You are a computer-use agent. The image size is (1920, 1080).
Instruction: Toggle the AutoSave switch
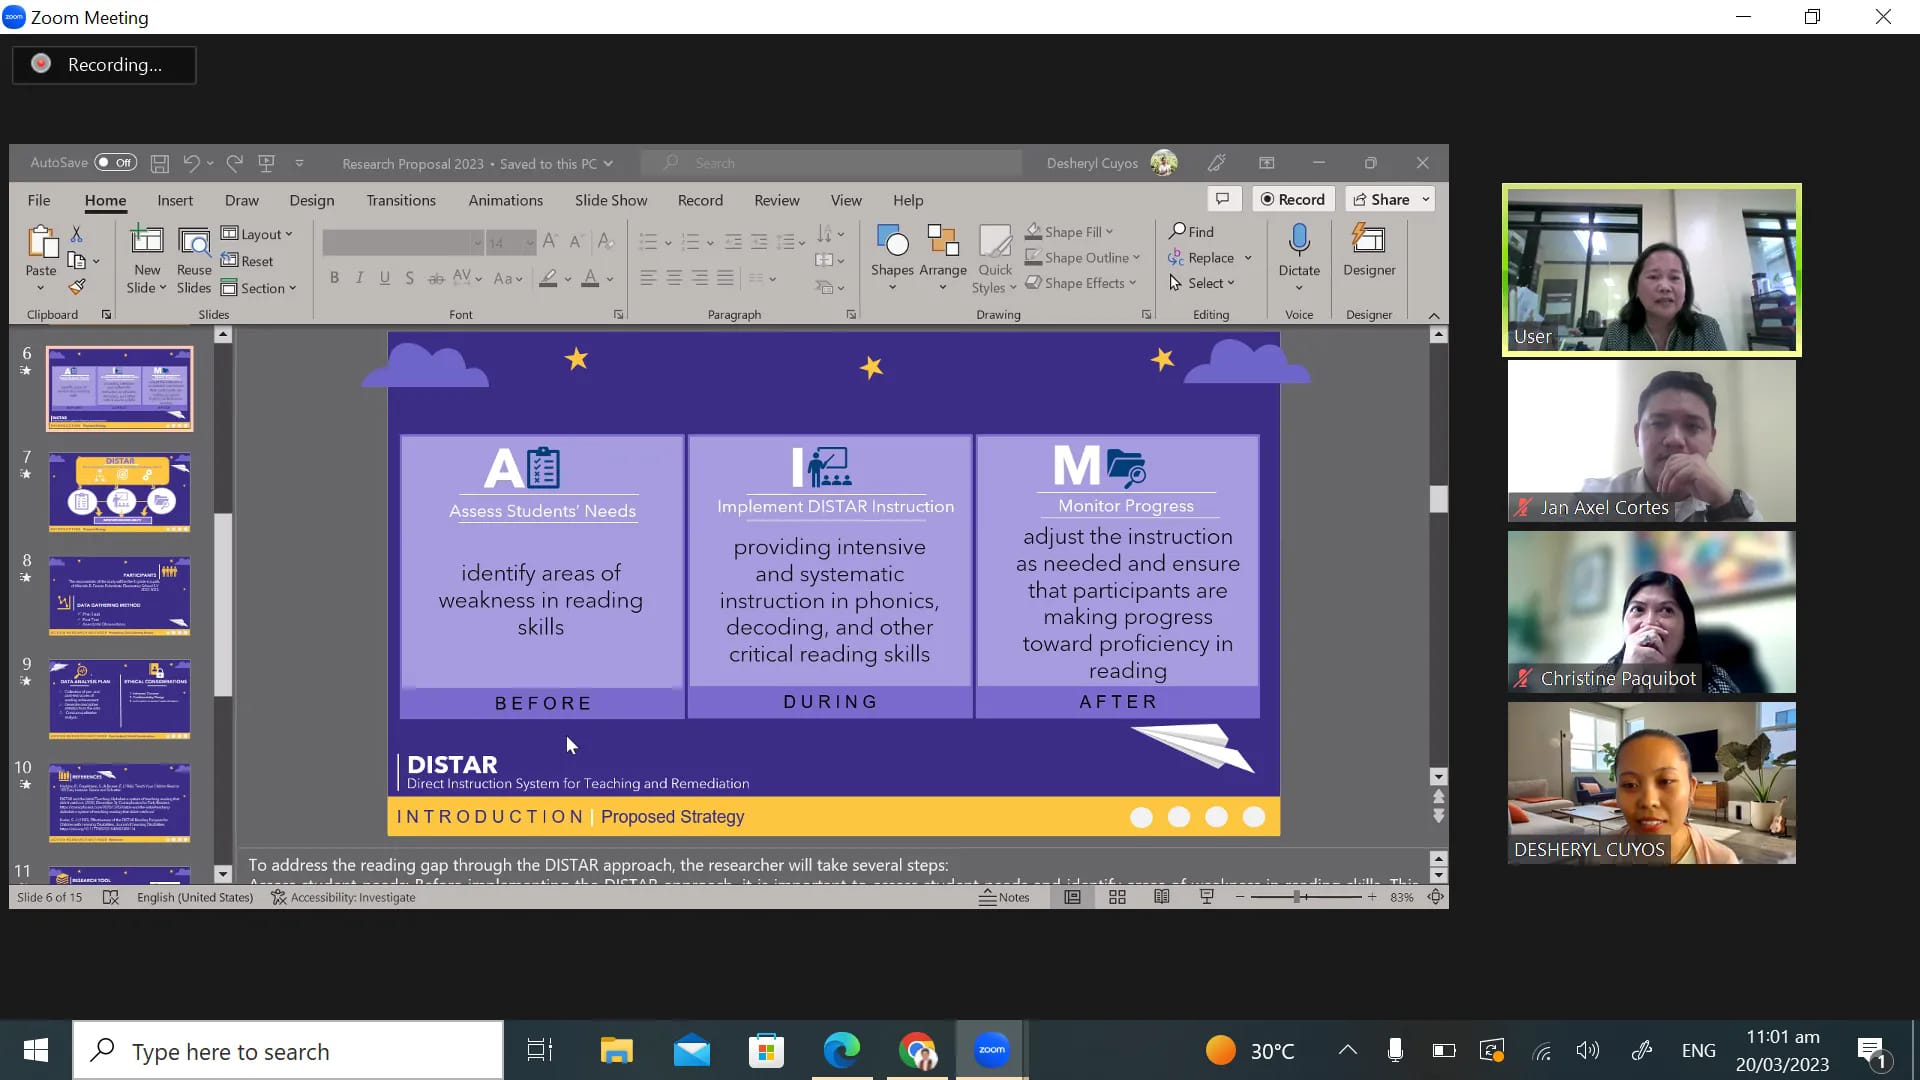(115, 162)
